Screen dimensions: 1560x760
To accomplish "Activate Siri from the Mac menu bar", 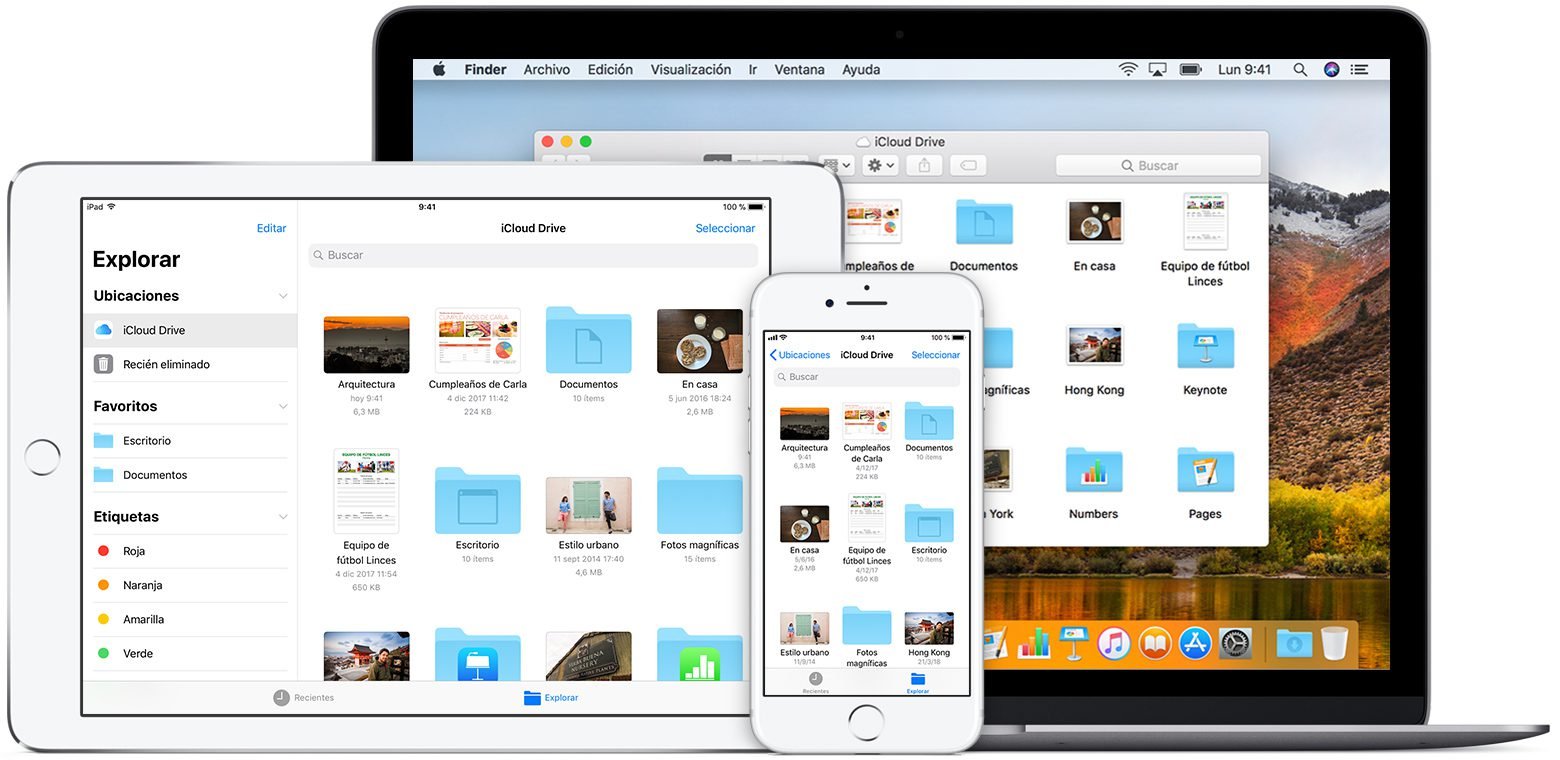I will pos(1331,69).
